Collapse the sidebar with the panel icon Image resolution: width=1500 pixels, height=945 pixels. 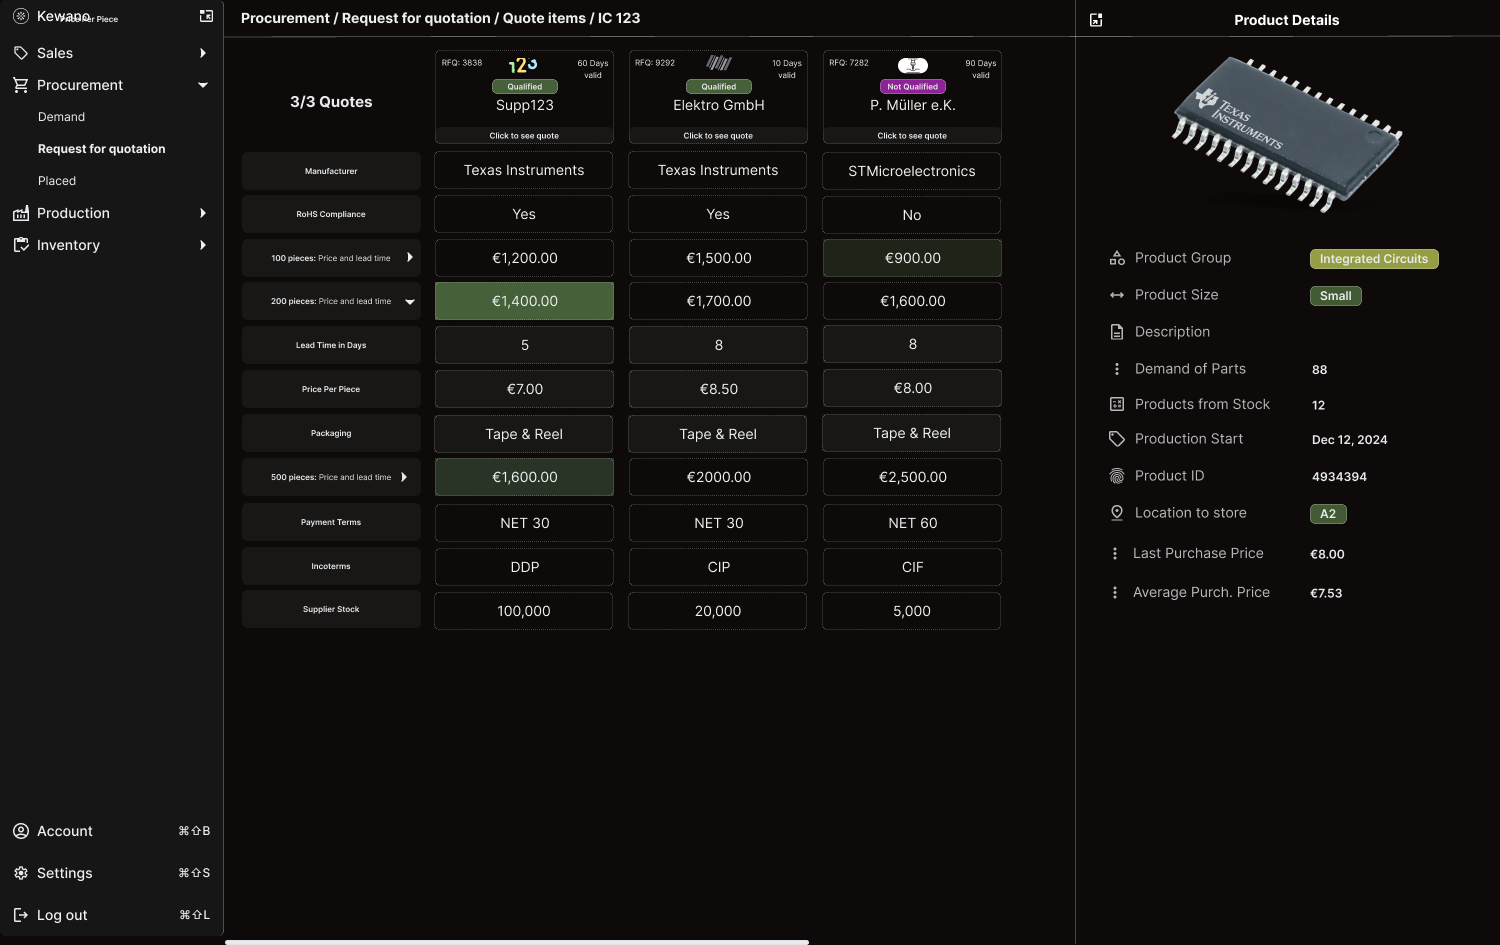point(206,16)
